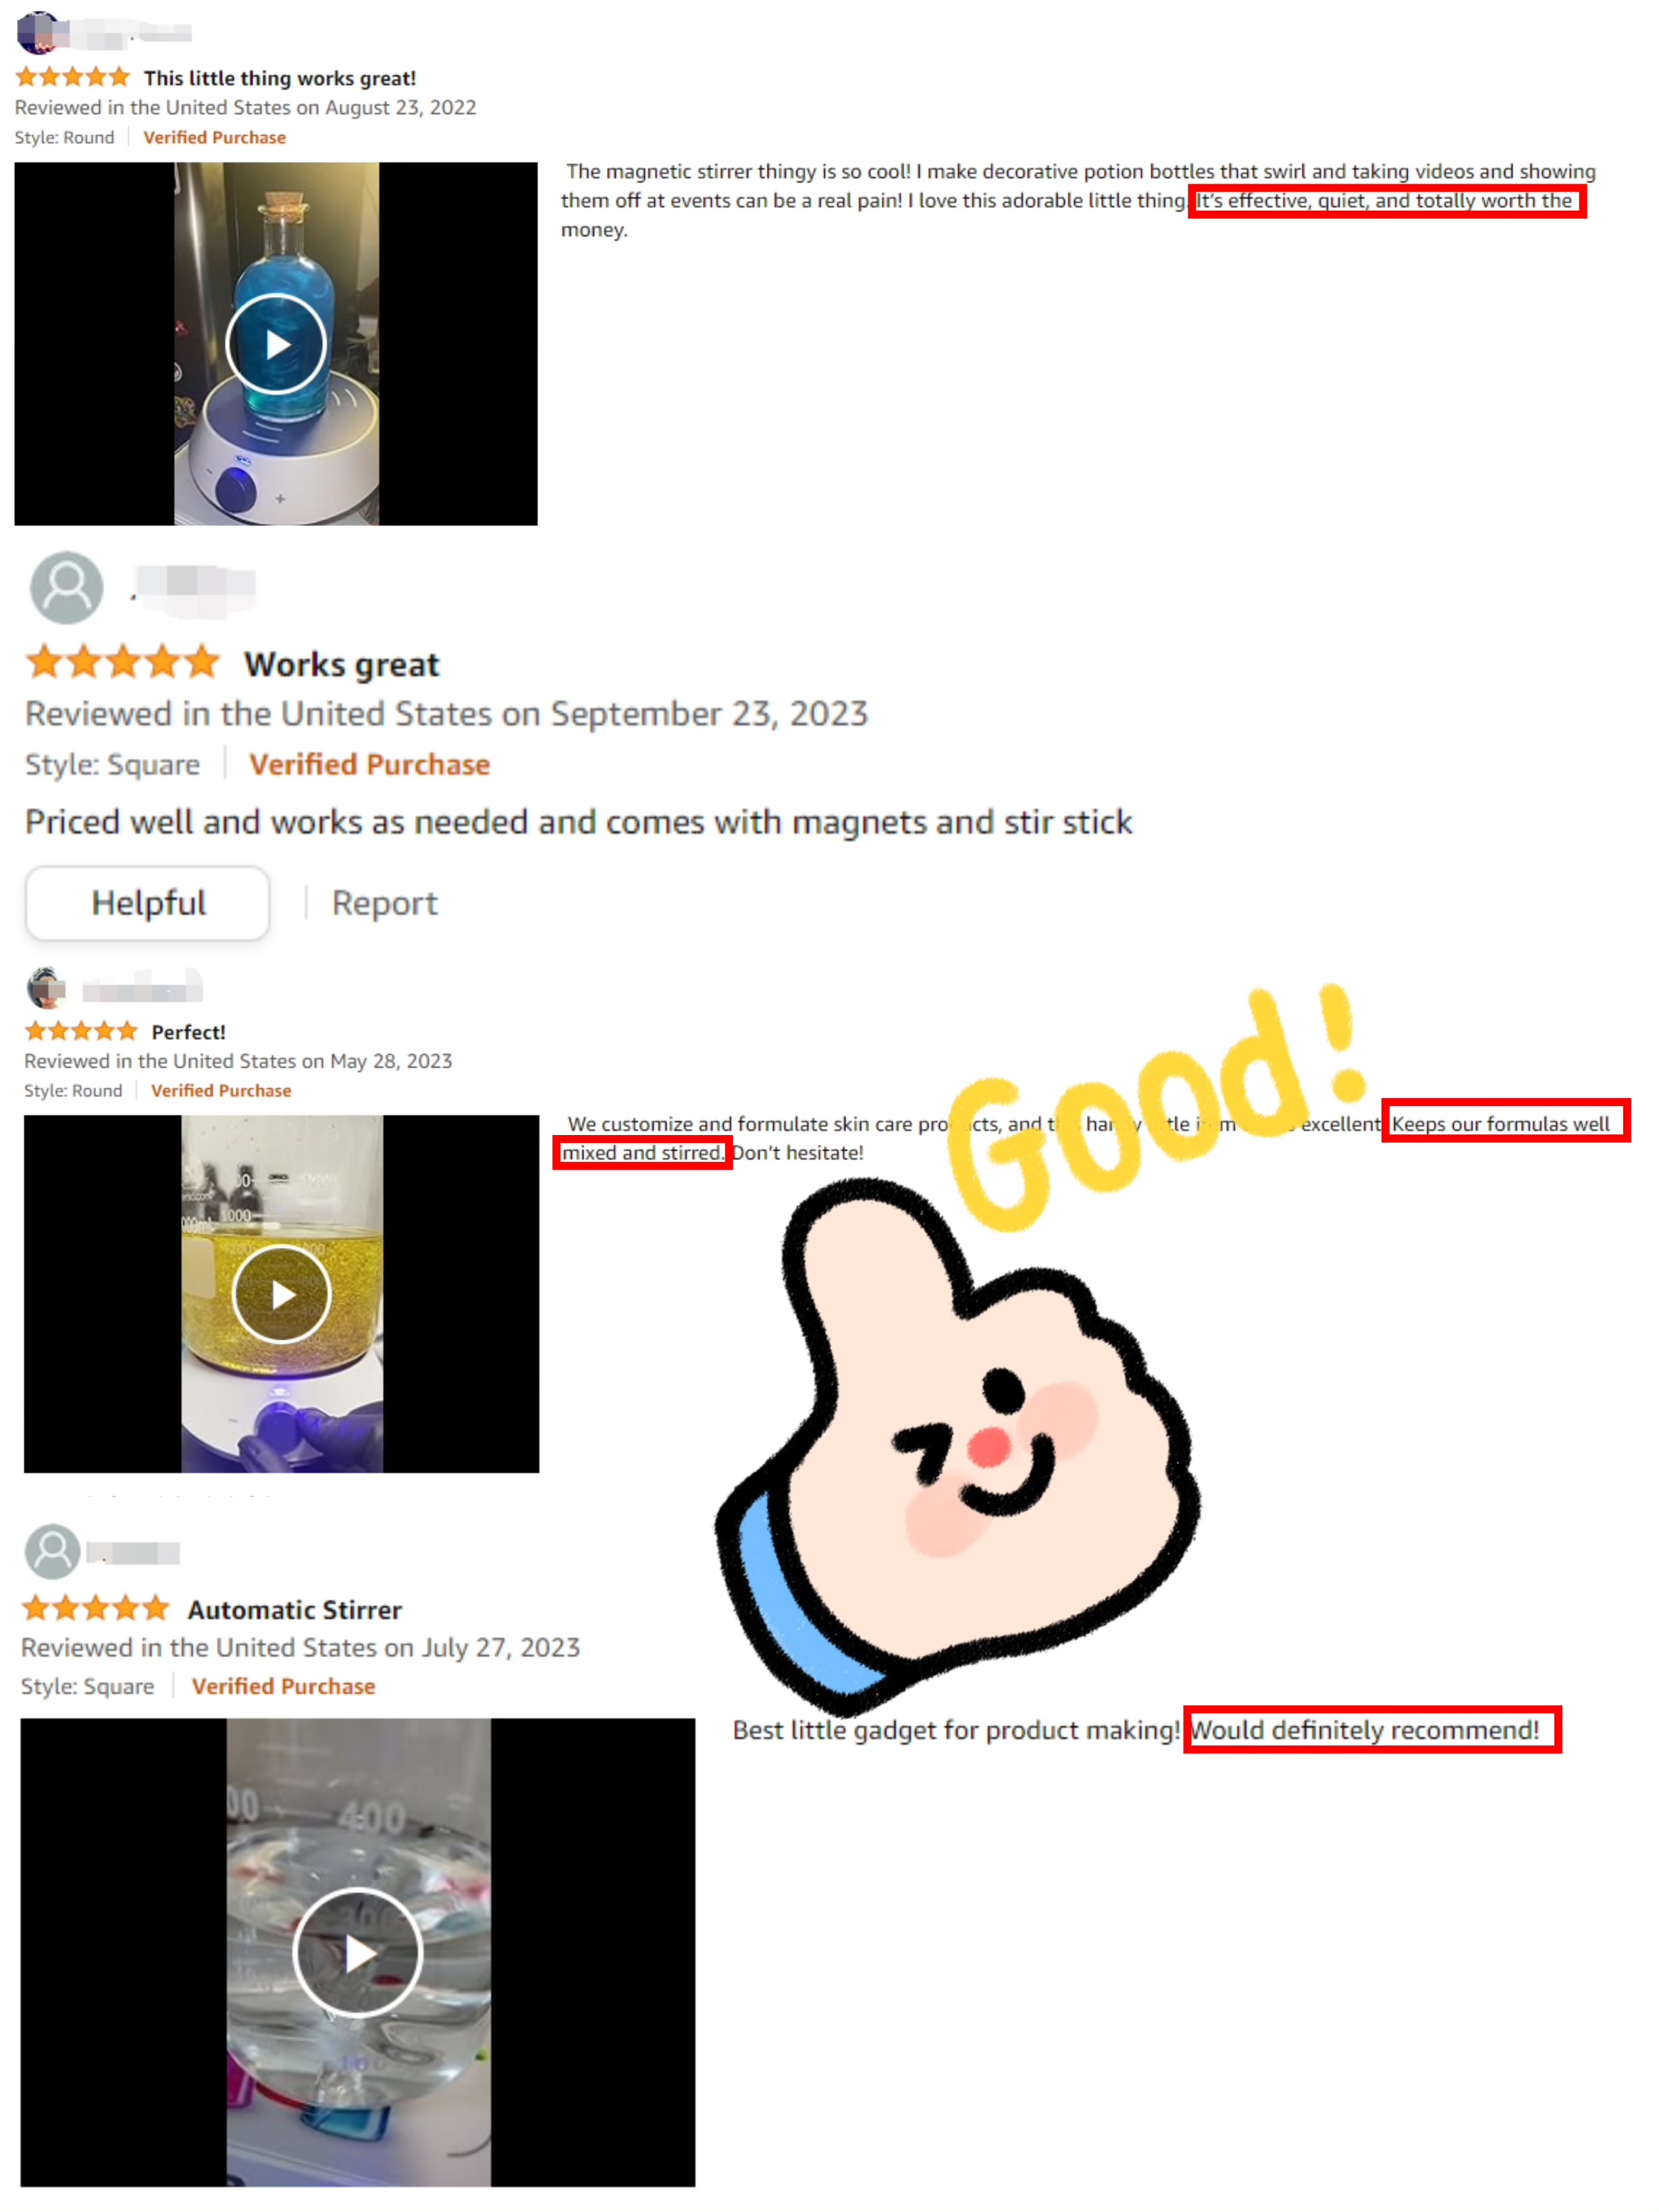Click the five-star rating on Automatic Stirrer review
Image resolution: width=1659 pixels, height=2212 pixels.
pos(96,1608)
